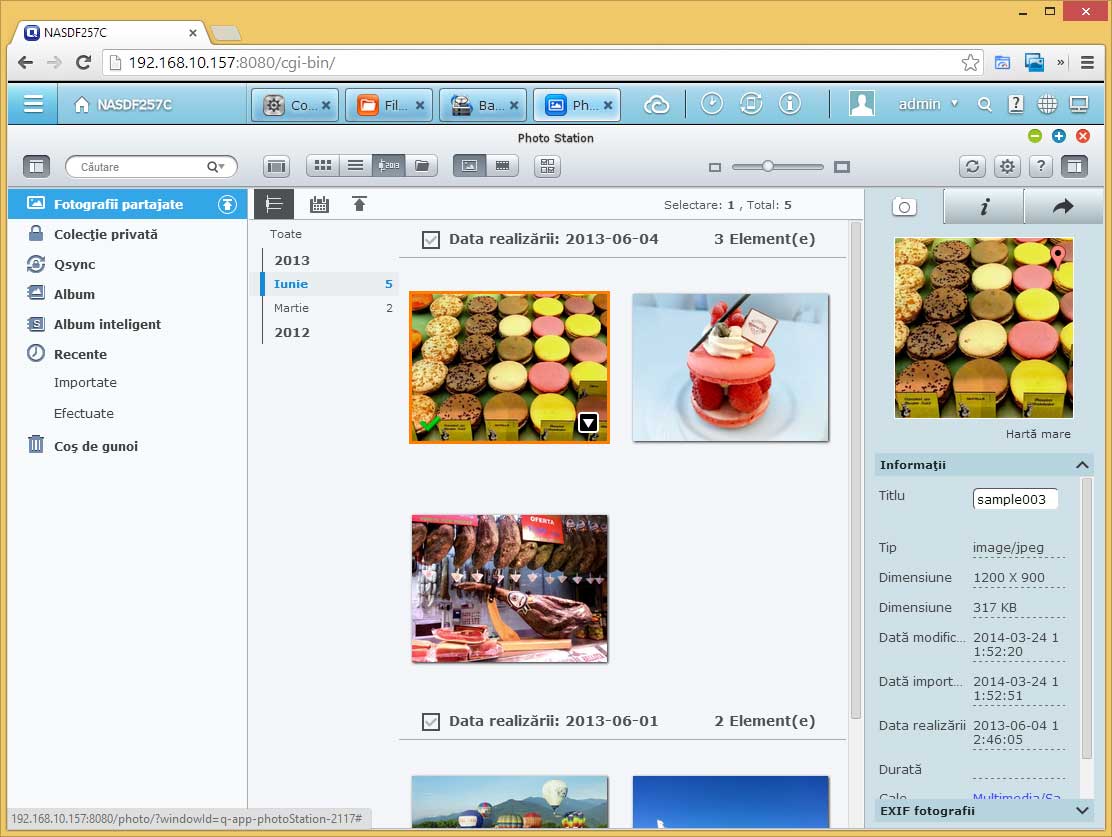
Task: Show photos only filter button
Action: pos(469,166)
